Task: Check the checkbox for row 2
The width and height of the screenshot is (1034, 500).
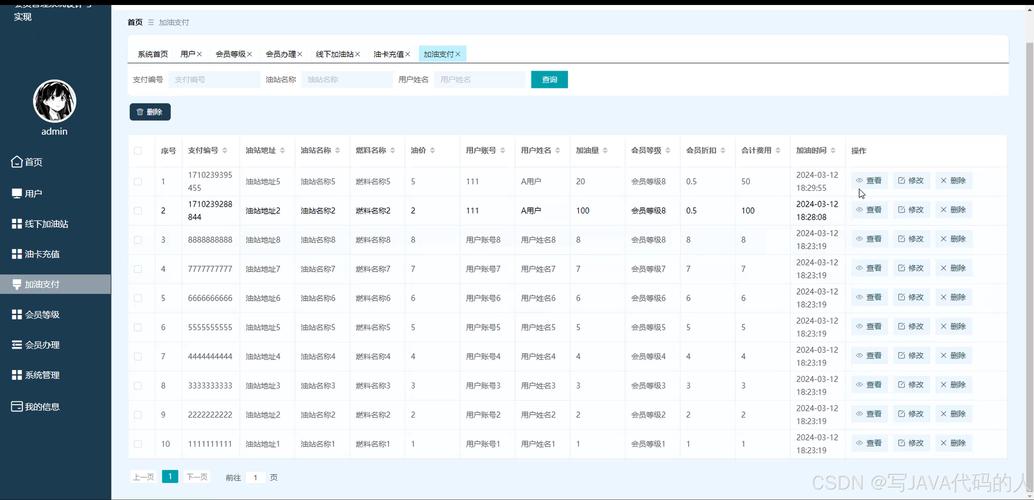Action: (138, 211)
